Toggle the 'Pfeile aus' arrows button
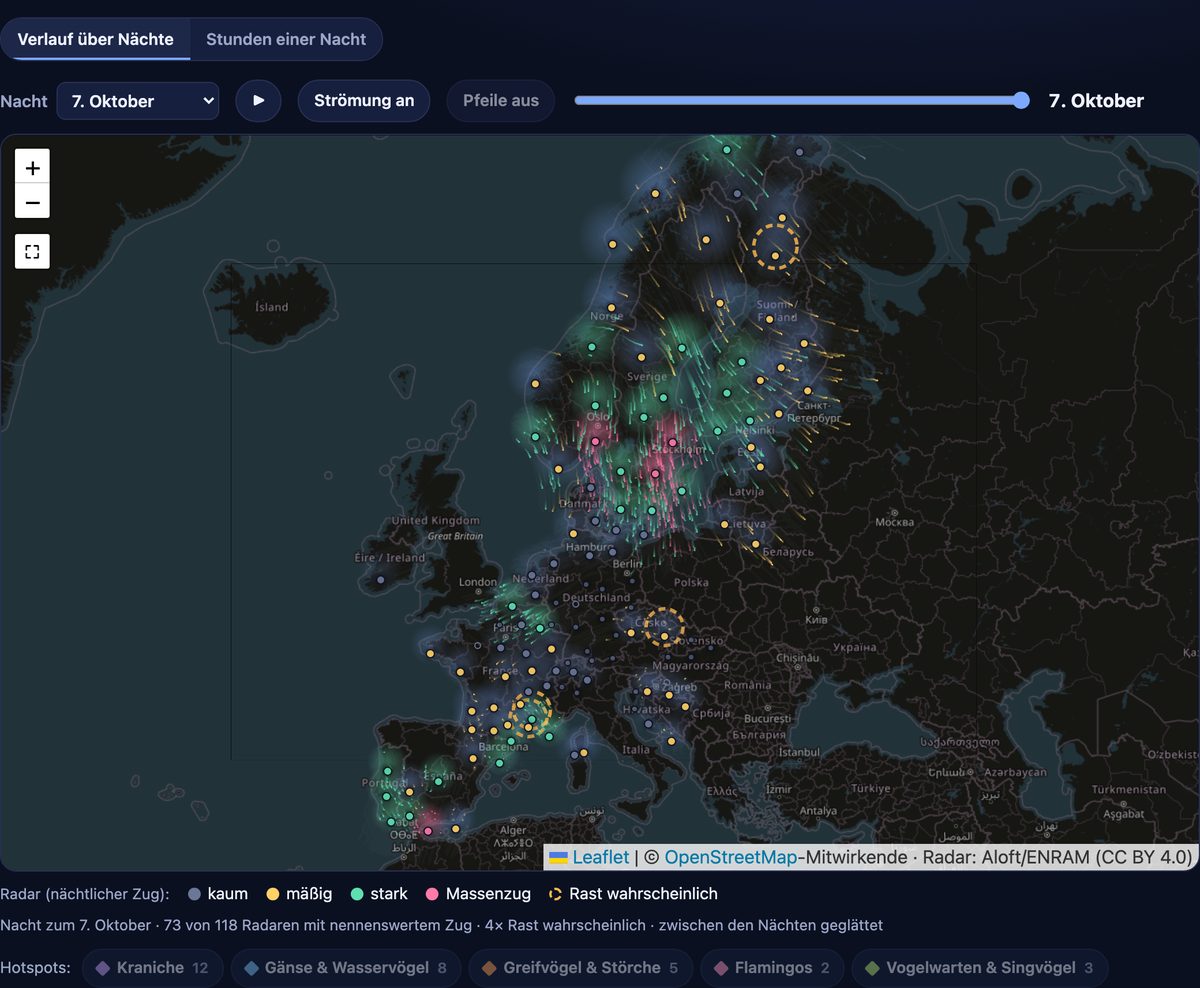 pos(501,101)
